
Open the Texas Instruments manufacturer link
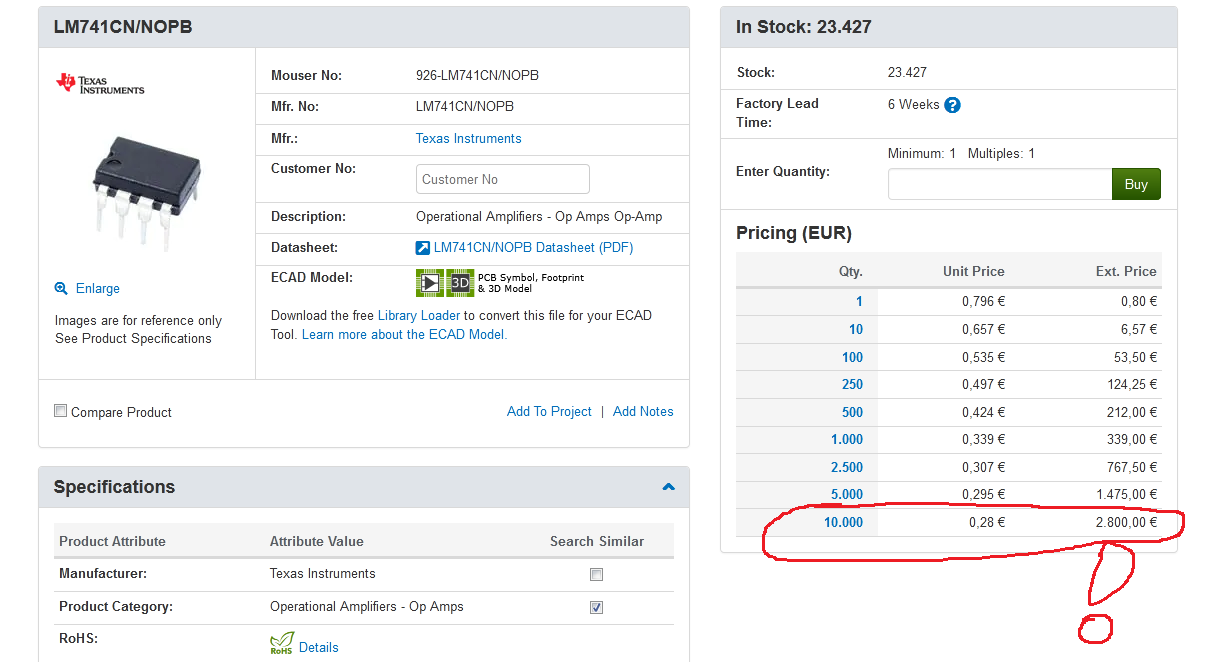[468, 138]
